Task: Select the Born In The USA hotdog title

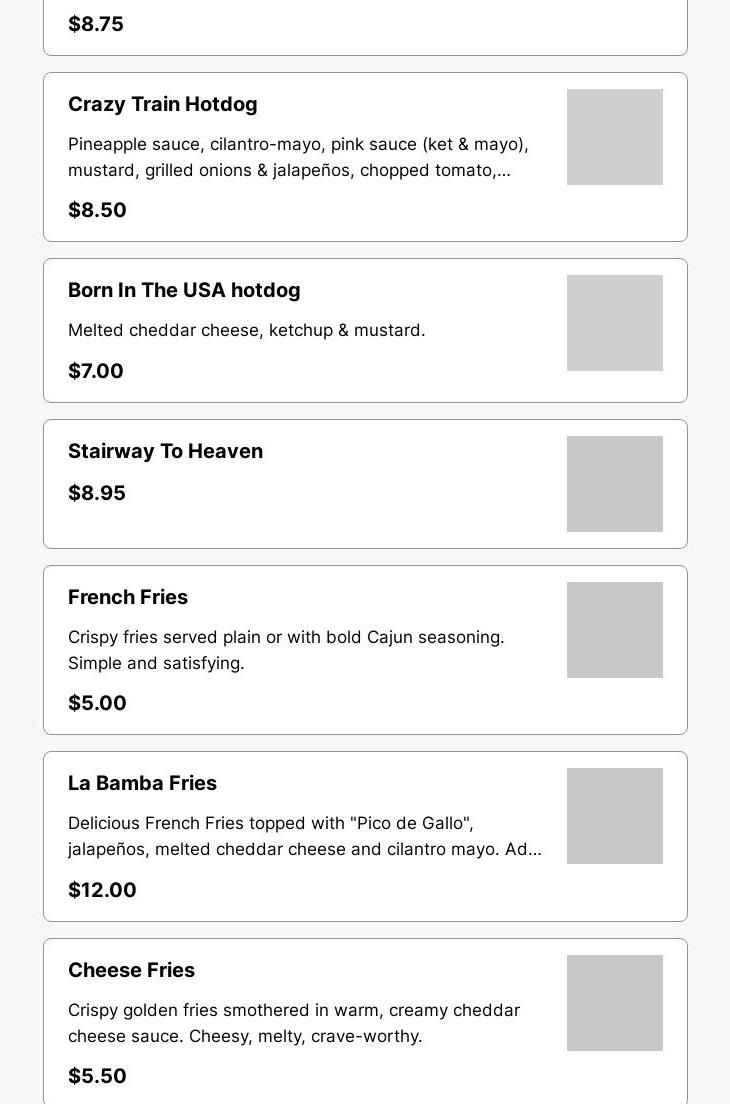Action: tap(184, 290)
